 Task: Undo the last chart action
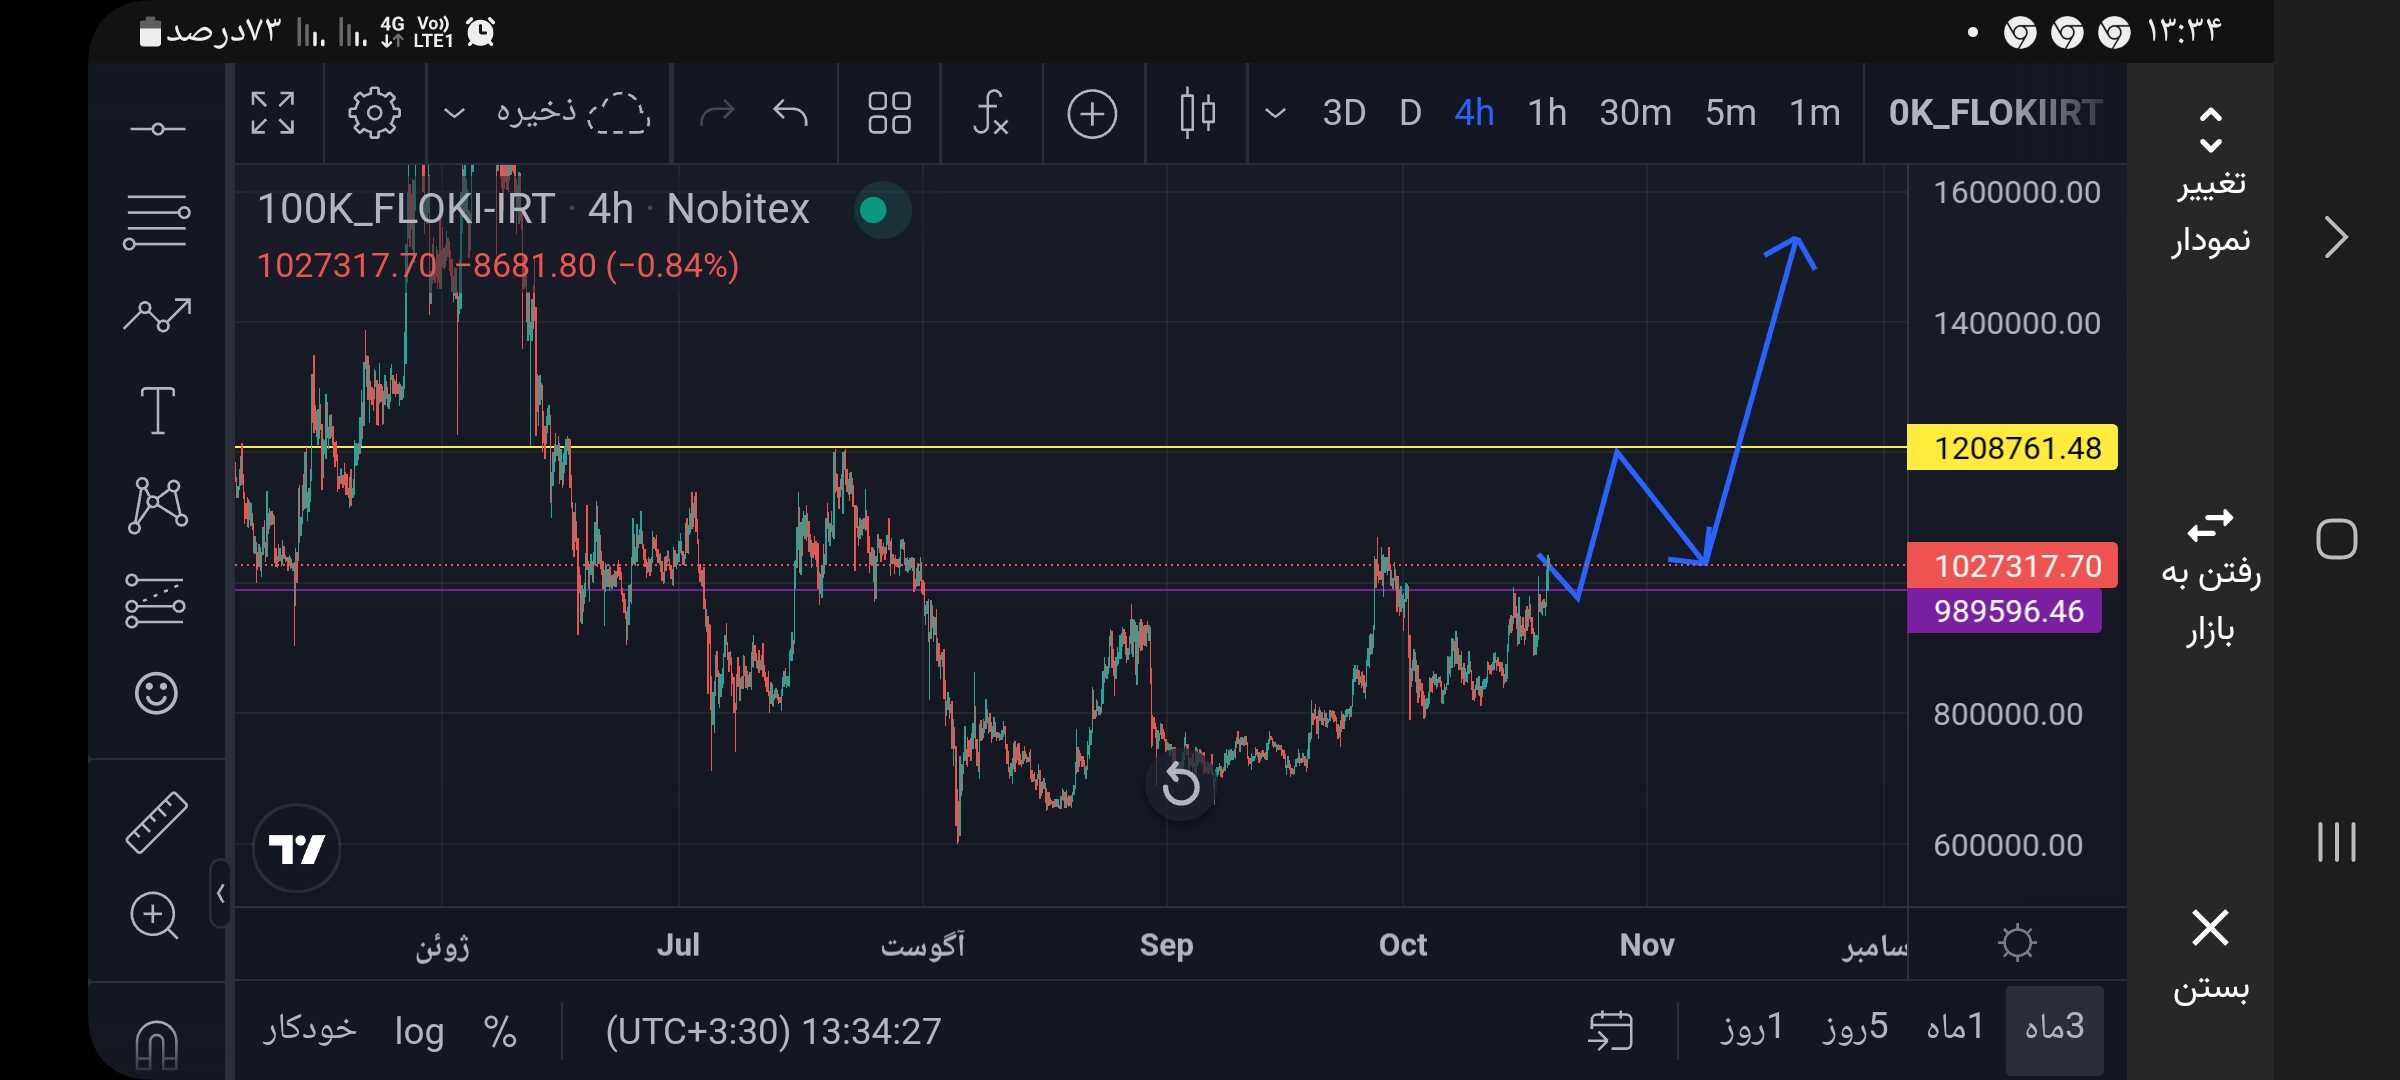click(x=790, y=113)
